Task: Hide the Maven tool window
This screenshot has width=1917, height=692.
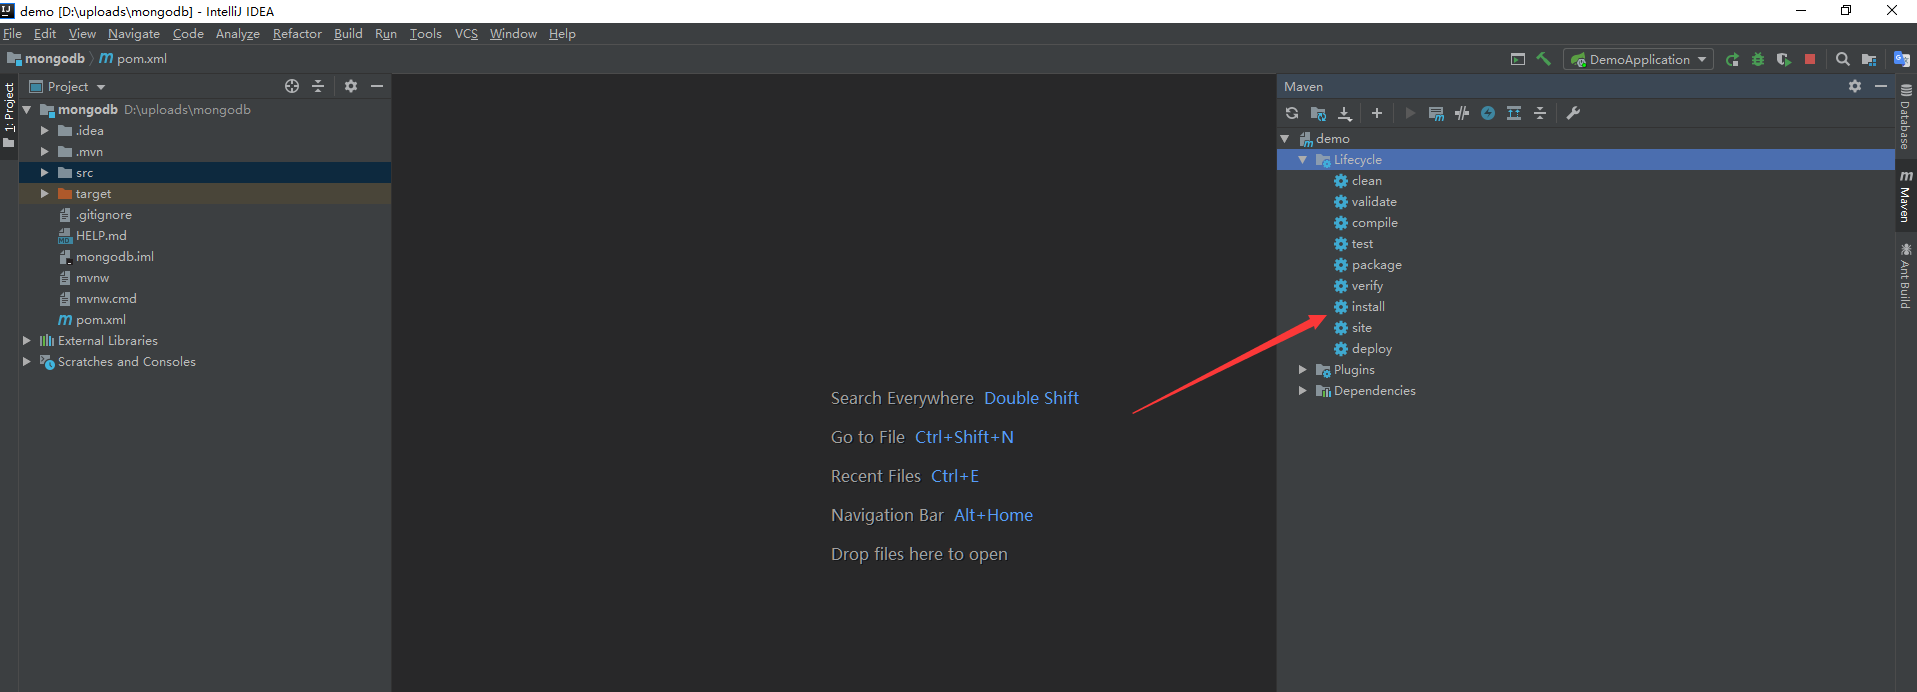Action: pos(1881,86)
